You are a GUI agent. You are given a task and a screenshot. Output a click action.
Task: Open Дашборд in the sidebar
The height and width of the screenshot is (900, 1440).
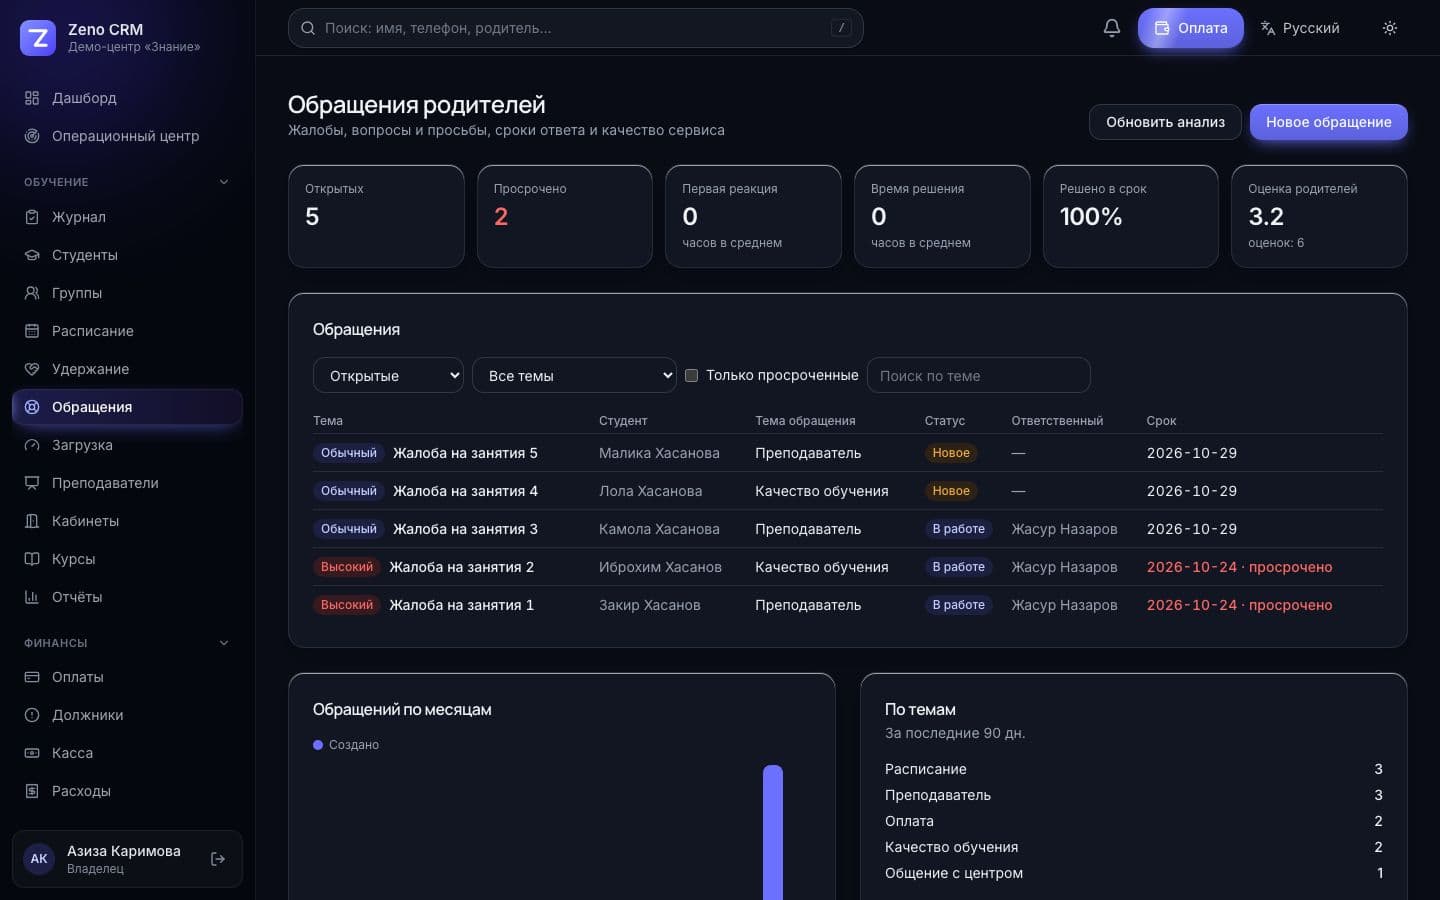coord(127,98)
